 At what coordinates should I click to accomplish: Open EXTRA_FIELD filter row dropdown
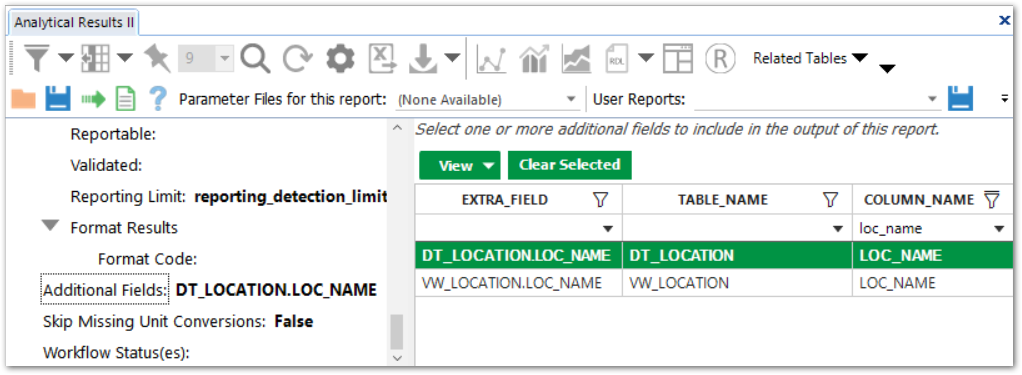click(x=607, y=229)
